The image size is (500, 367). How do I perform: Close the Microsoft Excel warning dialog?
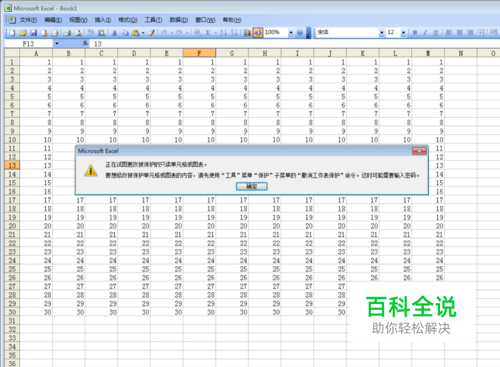[419, 151]
